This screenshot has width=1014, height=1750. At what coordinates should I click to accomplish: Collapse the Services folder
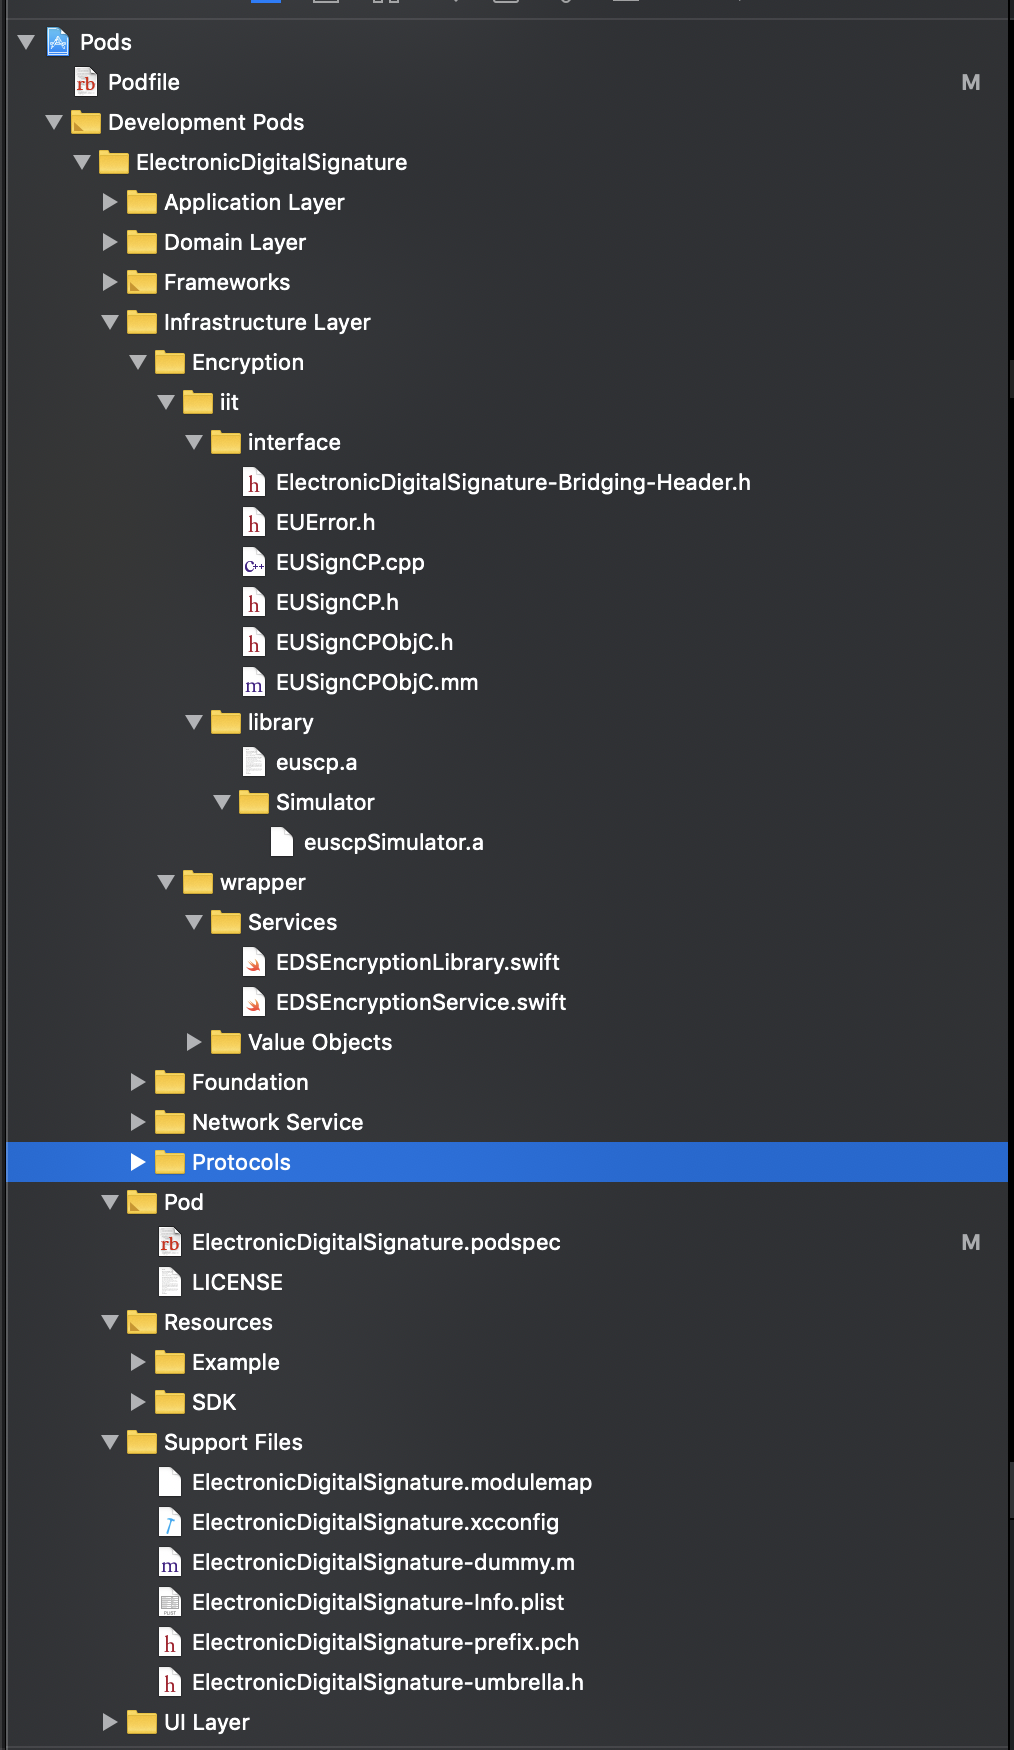(x=194, y=922)
